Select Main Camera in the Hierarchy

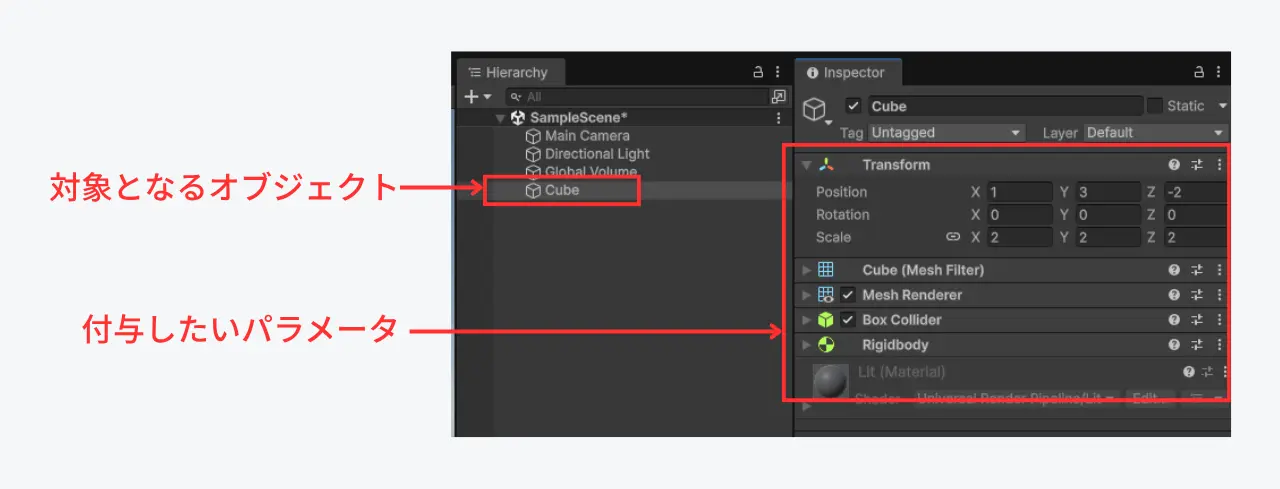point(586,136)
